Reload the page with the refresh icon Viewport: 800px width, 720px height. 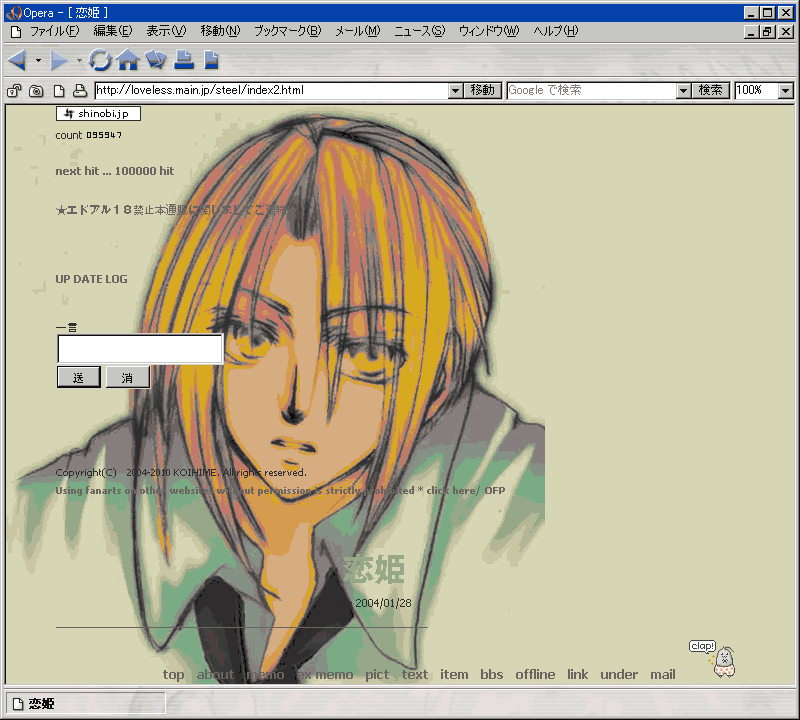tap(100, 60)
